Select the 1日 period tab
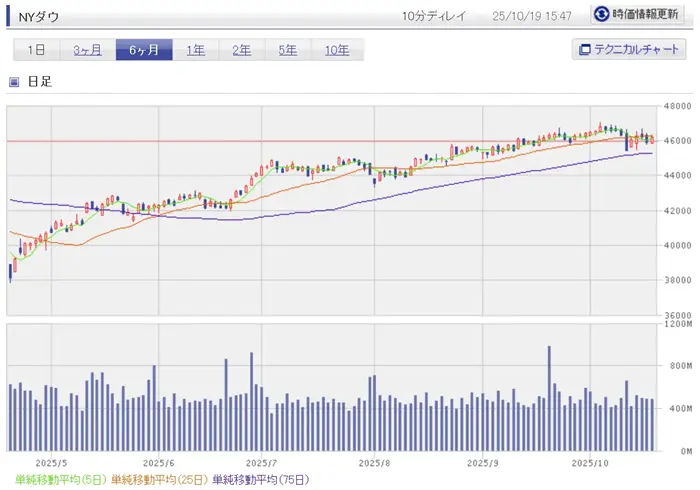The width and height of the screenshot is (700, 490). [x=36, y=50]
